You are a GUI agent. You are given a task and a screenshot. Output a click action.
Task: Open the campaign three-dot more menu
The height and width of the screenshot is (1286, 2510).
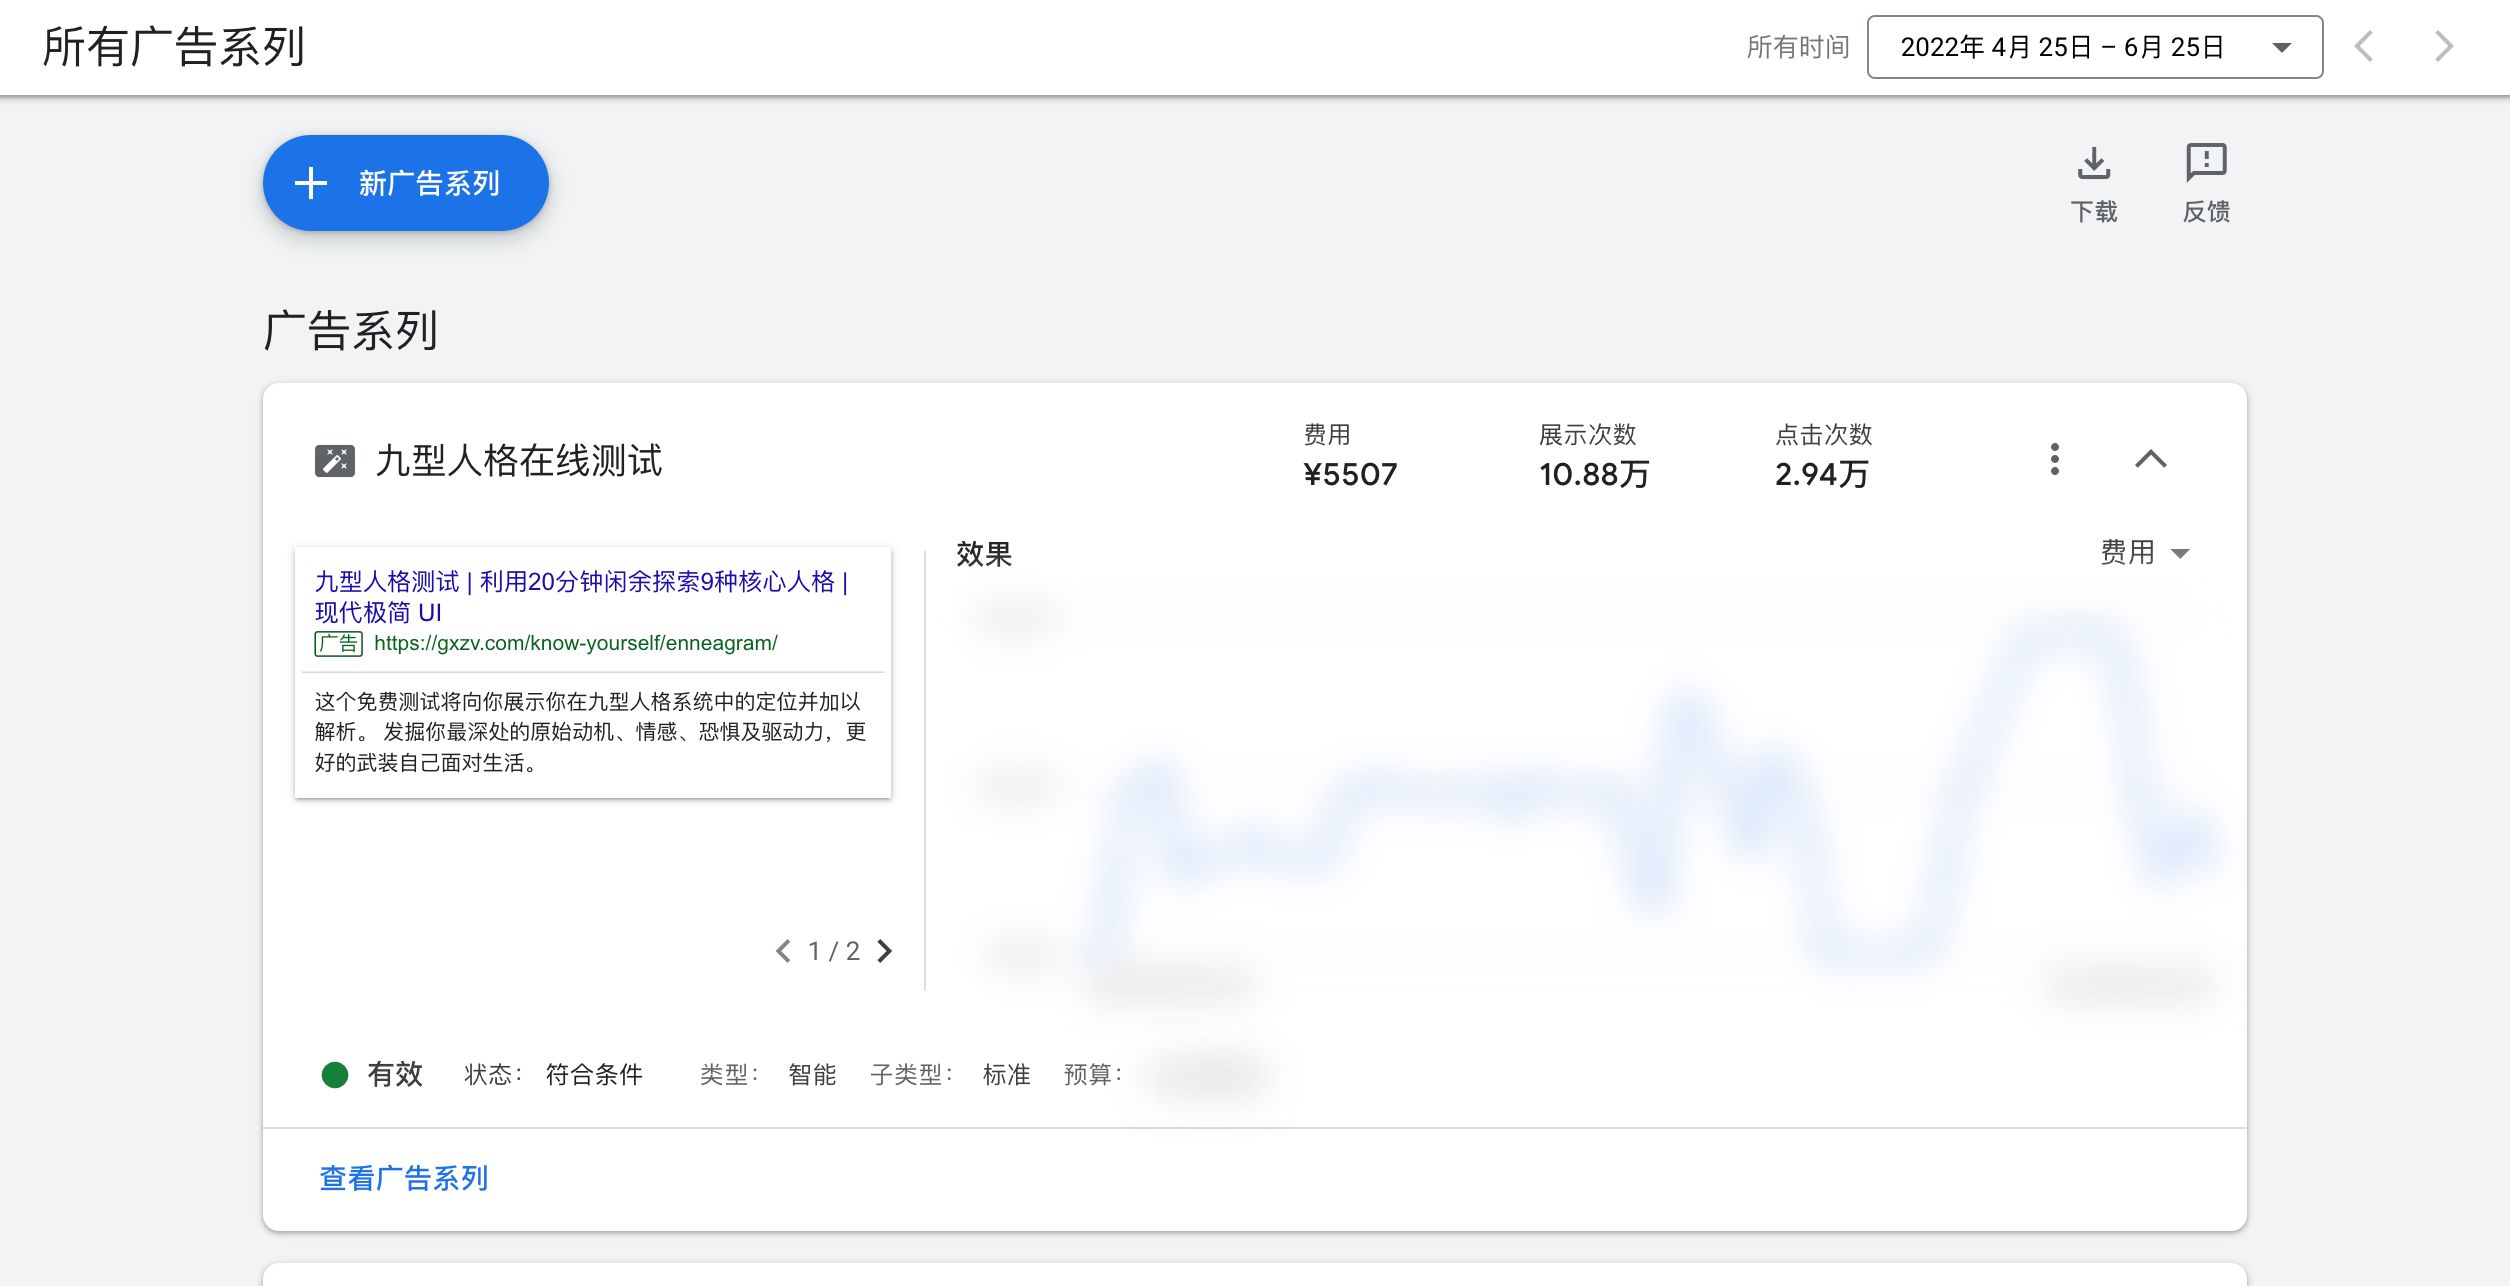tap(2054, 459)
